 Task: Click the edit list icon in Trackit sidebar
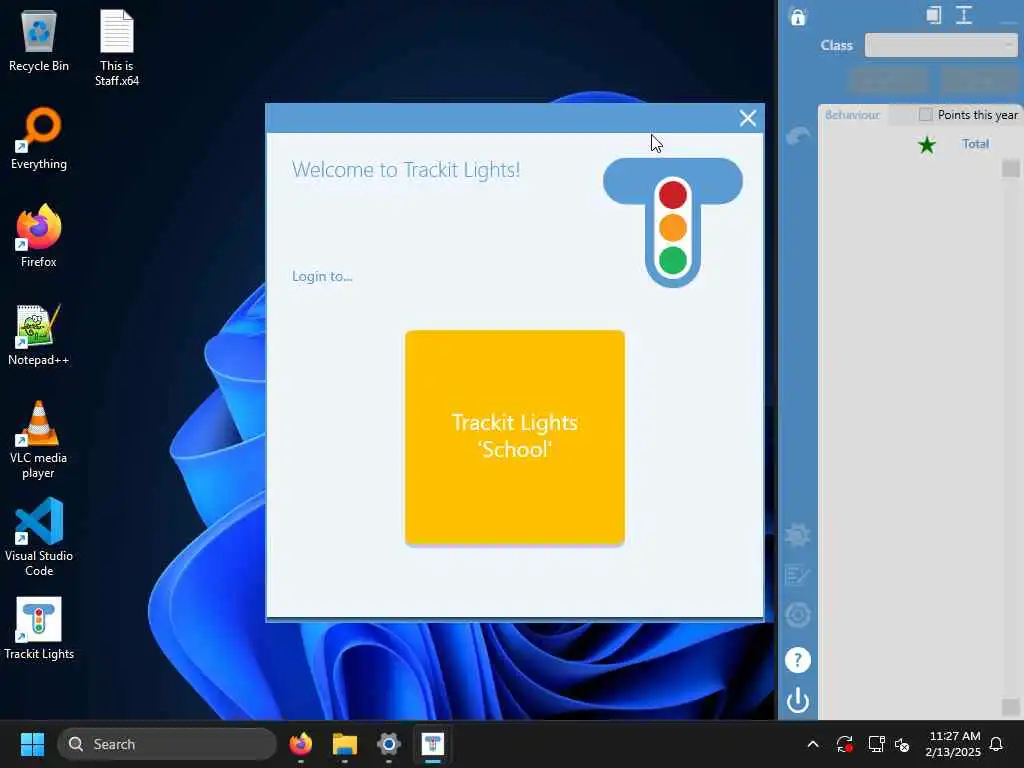tap(798, 575)
